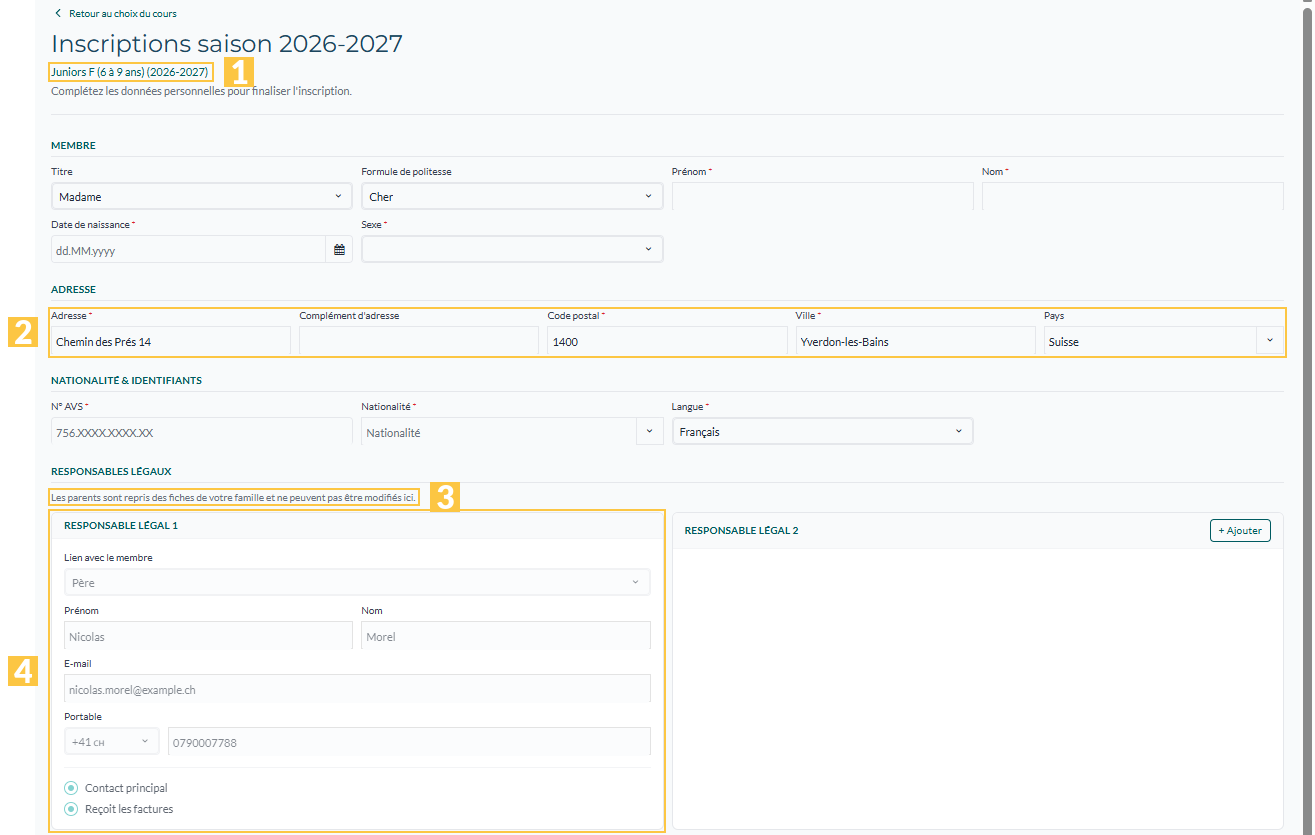Toggle the Reçoit les factures radio option

click(71, 809)
